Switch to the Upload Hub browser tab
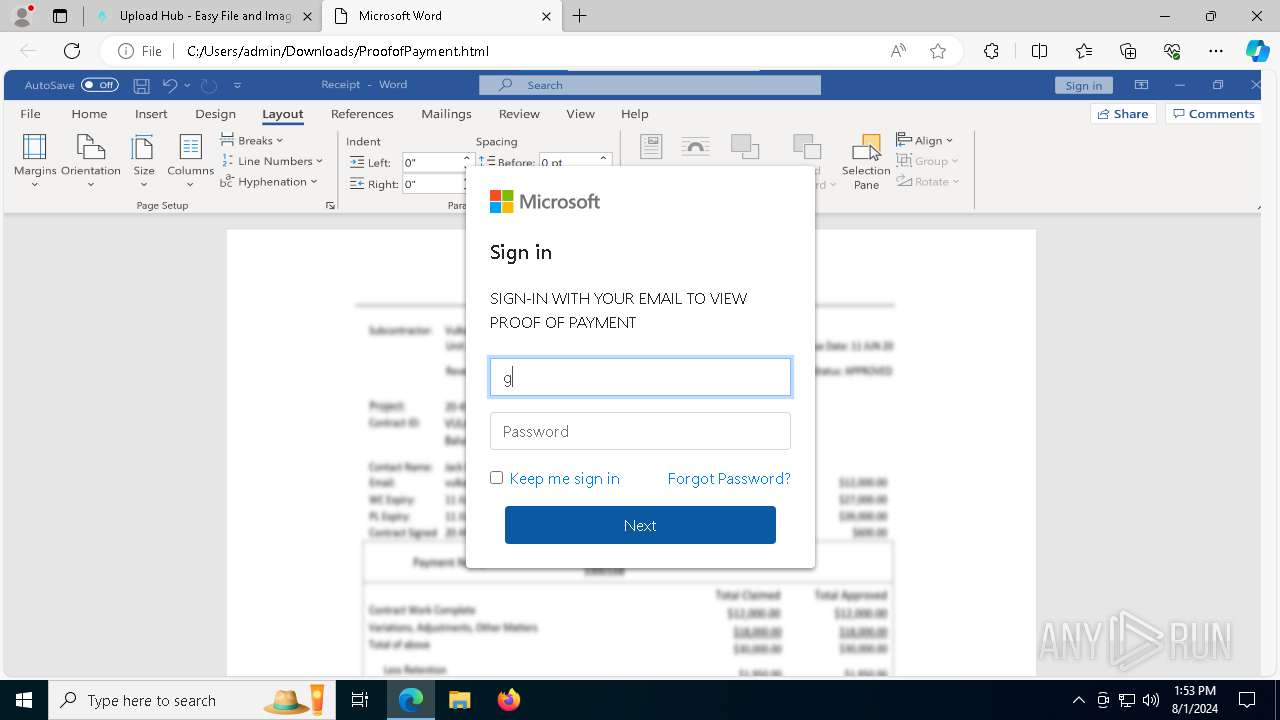Screen dimensions: 1280x720 (204, 16)
